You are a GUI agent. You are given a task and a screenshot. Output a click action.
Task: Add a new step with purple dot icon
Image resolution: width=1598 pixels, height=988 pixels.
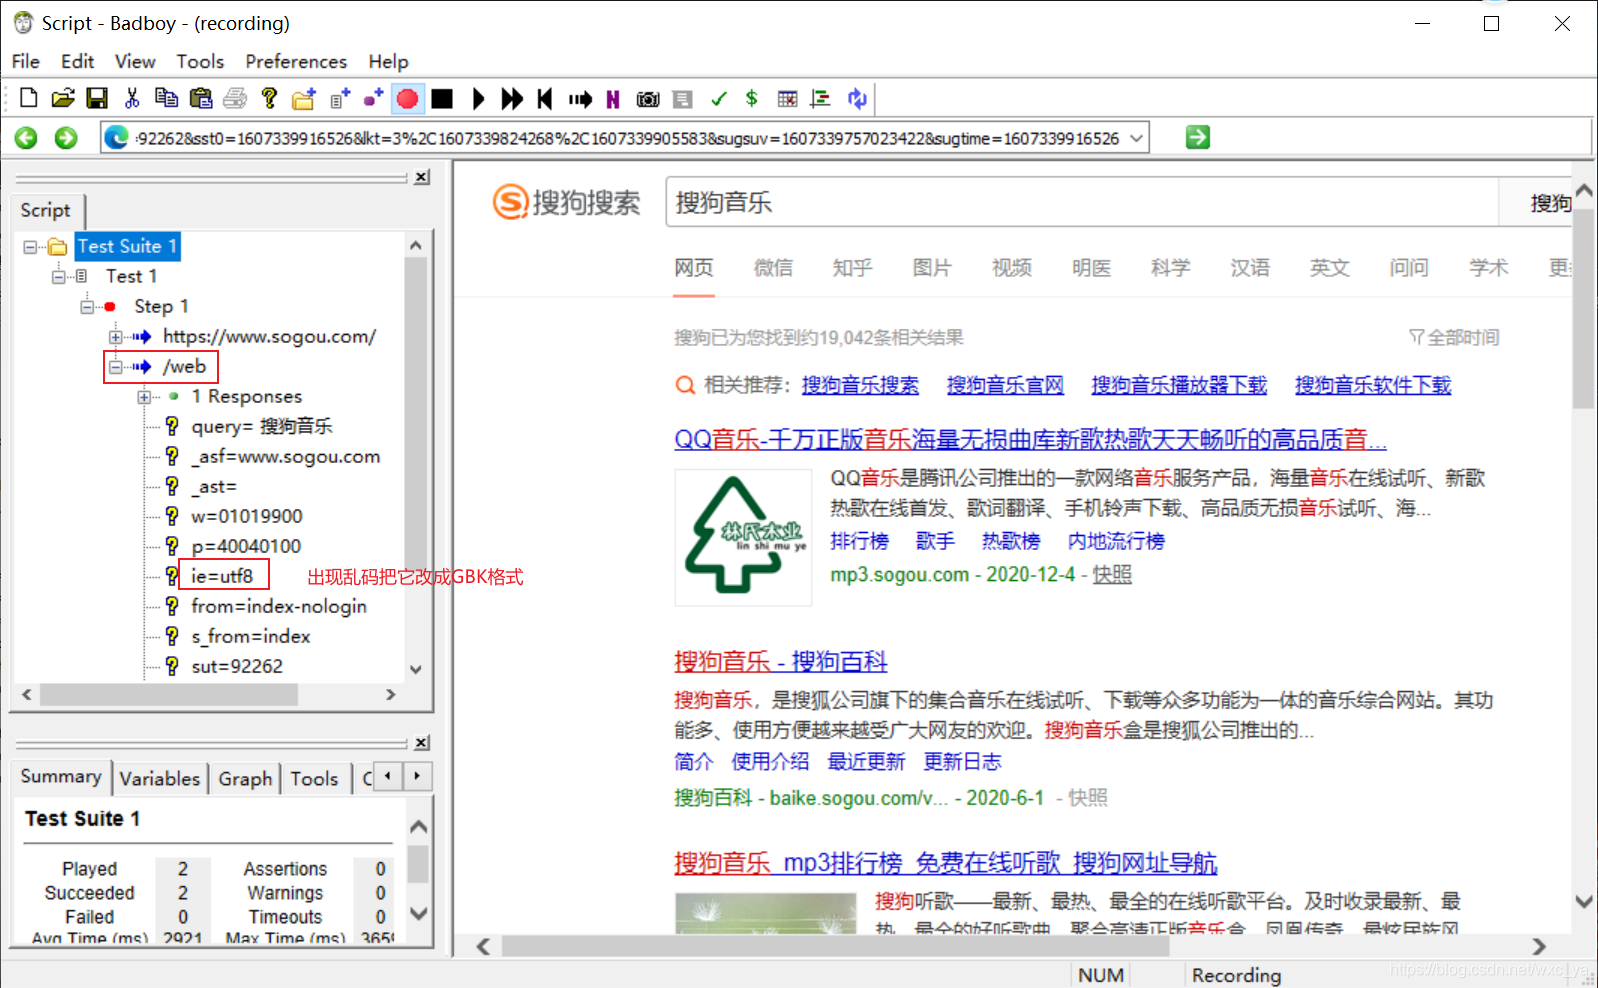[373, 98]
